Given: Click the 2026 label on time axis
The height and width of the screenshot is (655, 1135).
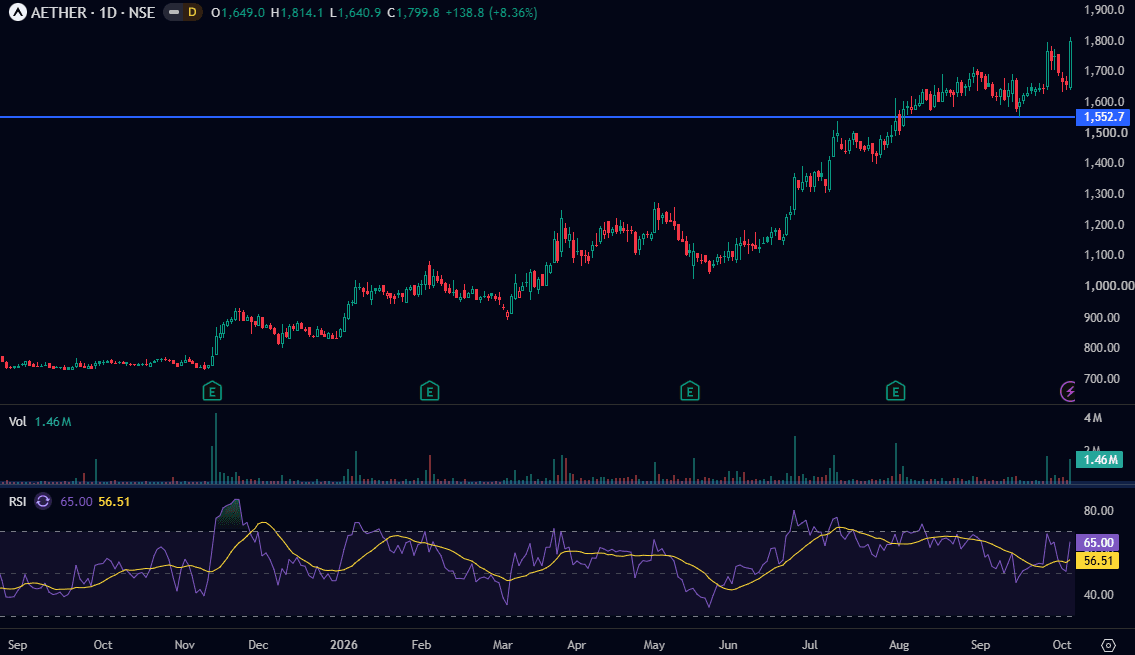Looking at the screenshot, I should [x=344, y=645].
